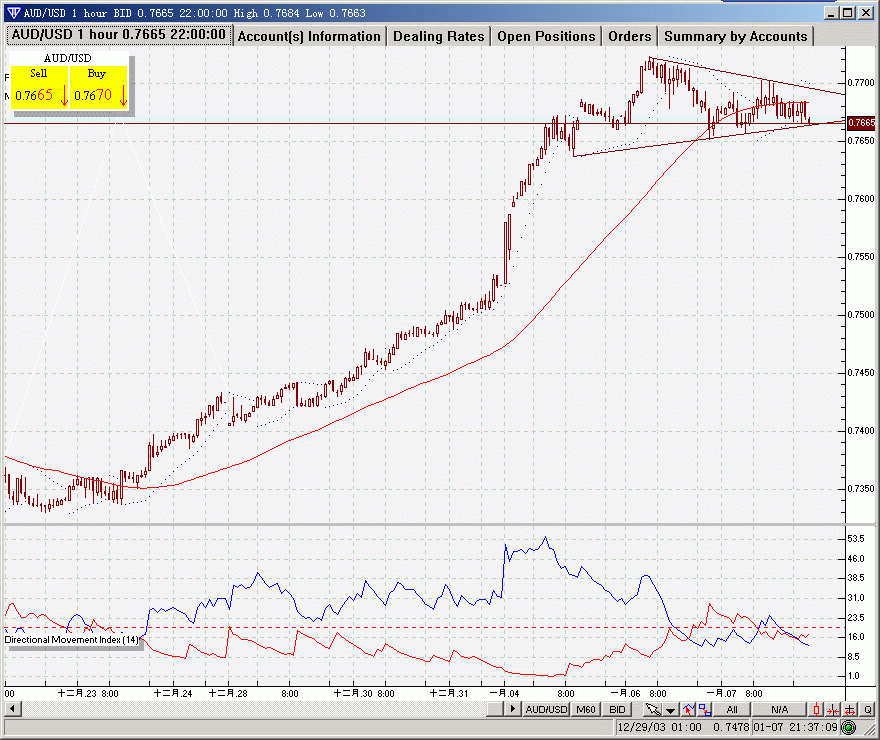
Task: Open the M60 timeframe selector
Action: tap(585, 710)
